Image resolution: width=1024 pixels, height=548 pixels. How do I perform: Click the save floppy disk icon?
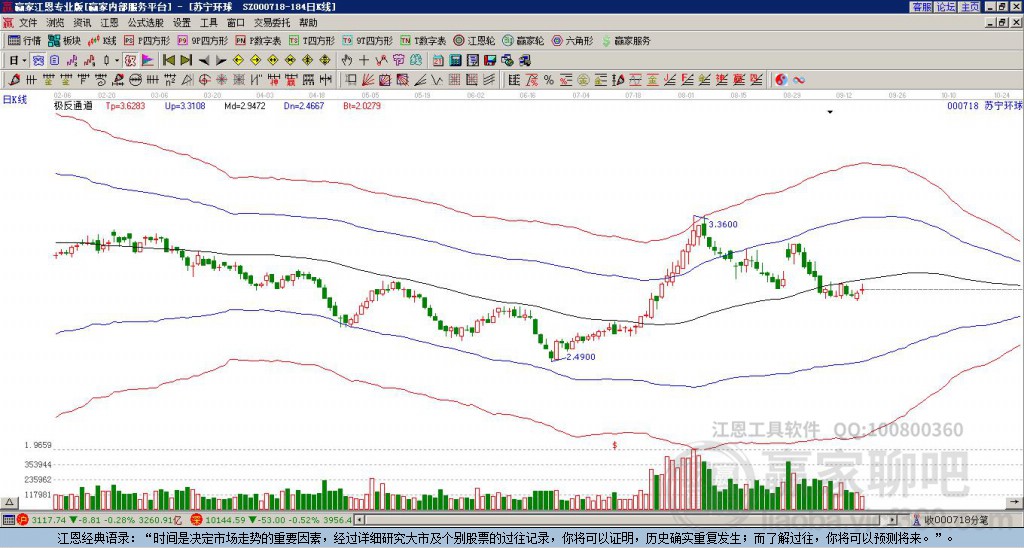click(490, 60)
